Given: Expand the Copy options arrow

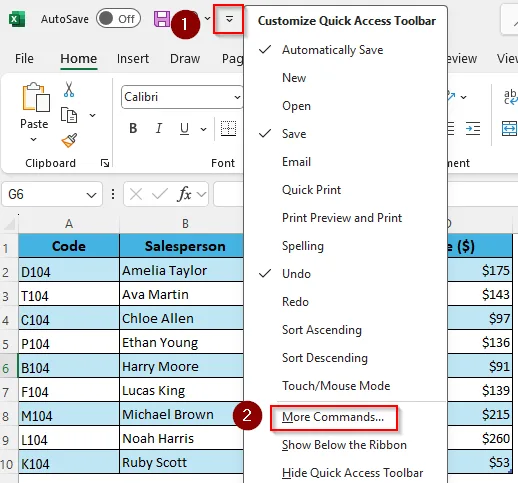Looking at the screenshot, I should point(92,115).
